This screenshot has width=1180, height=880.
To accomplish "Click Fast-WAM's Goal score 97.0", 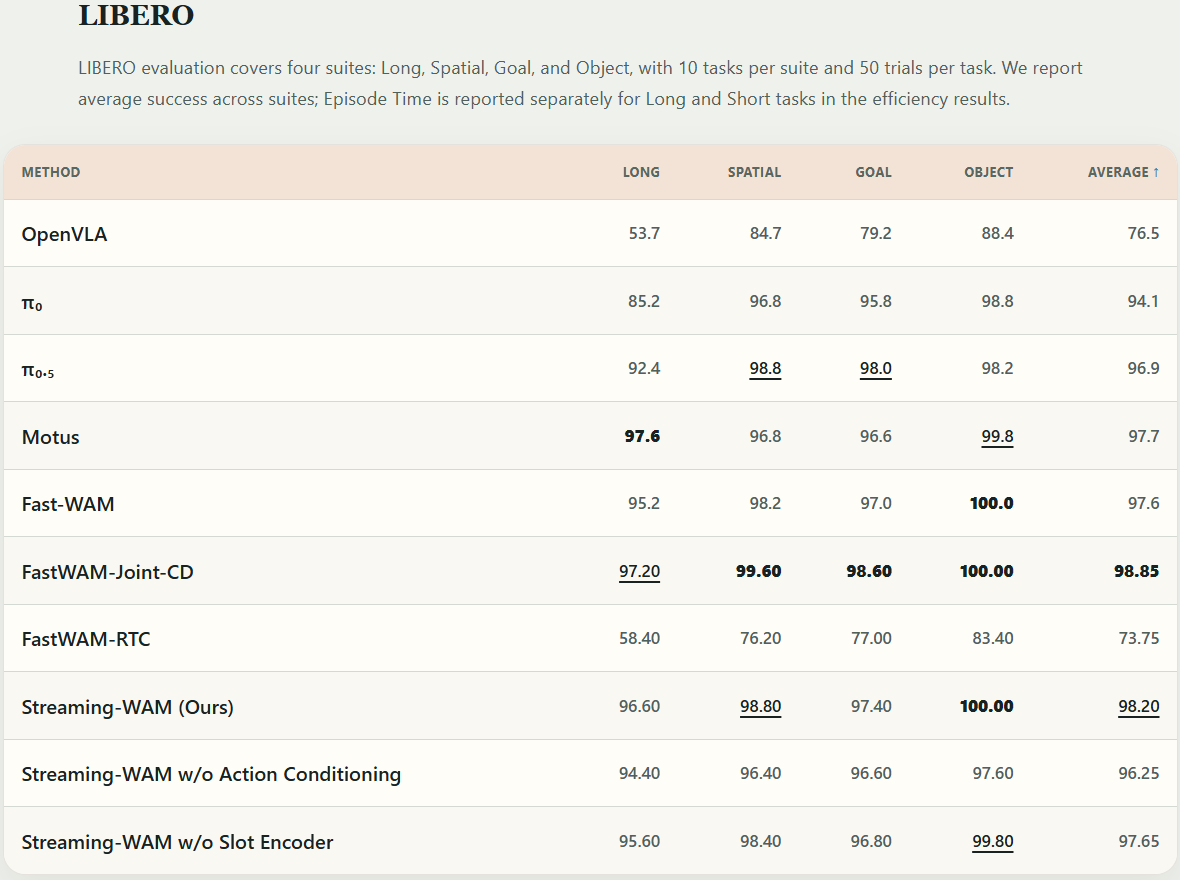I will (876, 503).
